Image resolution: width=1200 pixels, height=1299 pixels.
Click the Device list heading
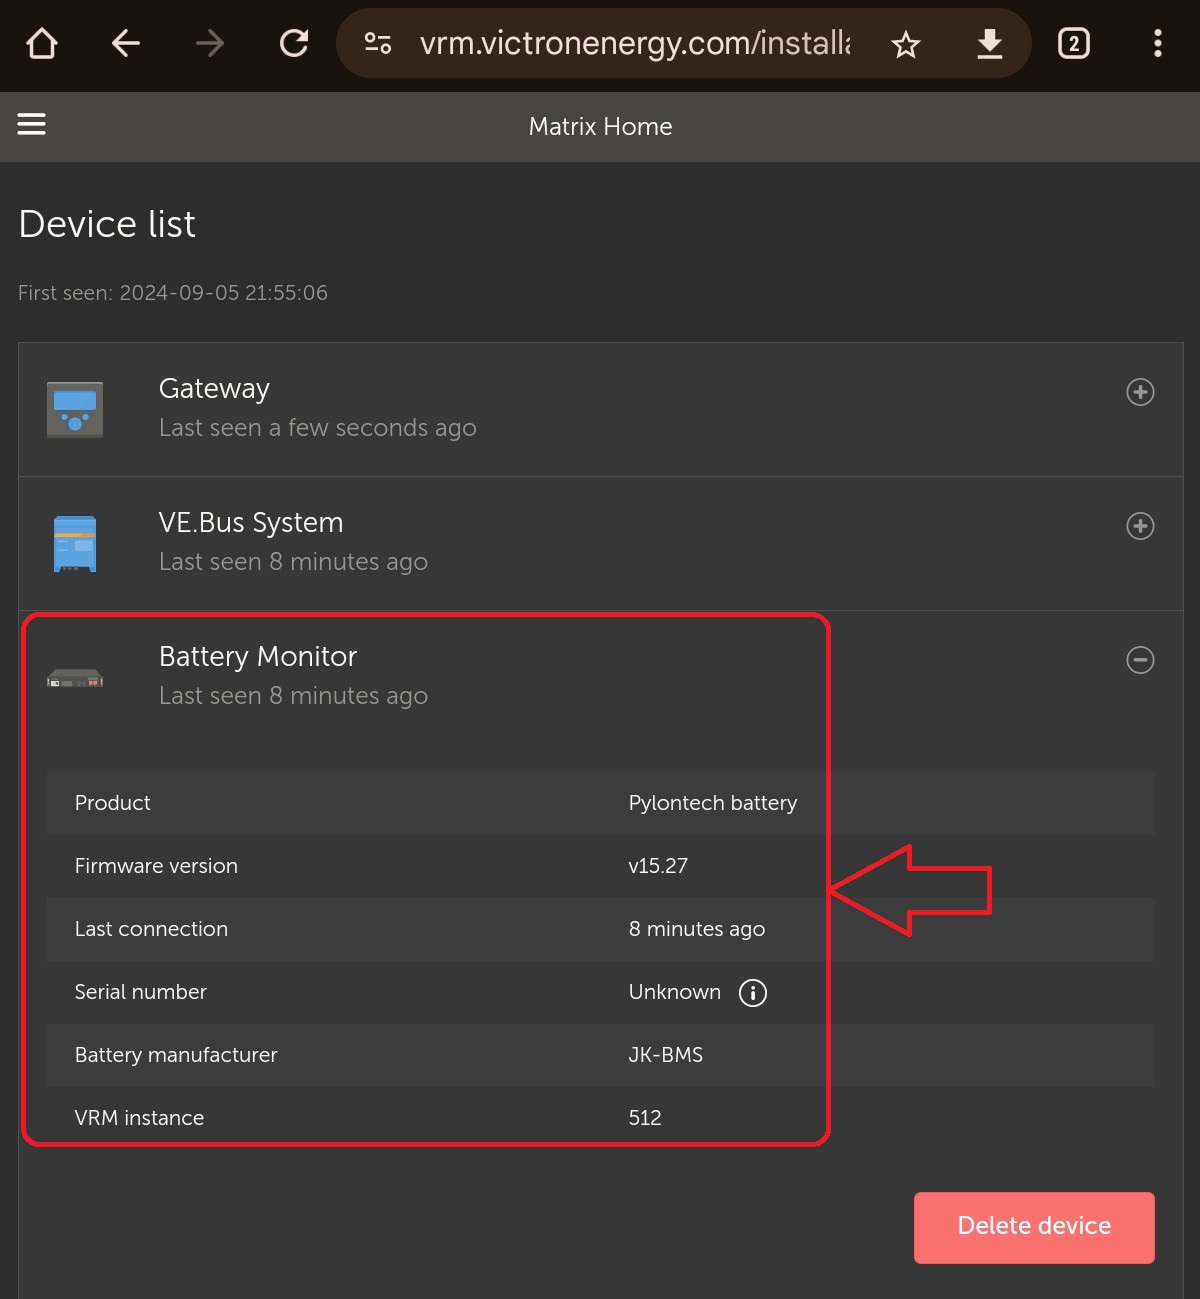107,224
